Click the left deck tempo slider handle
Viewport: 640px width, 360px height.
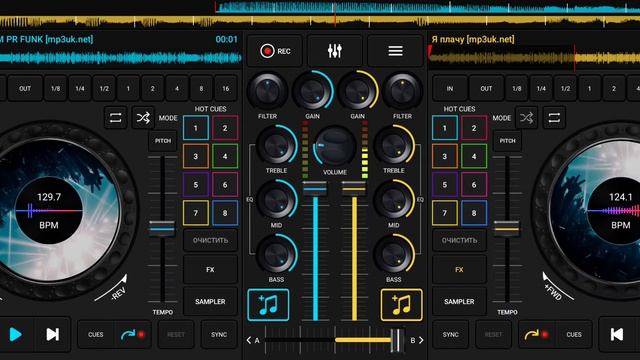coord(162,228)
